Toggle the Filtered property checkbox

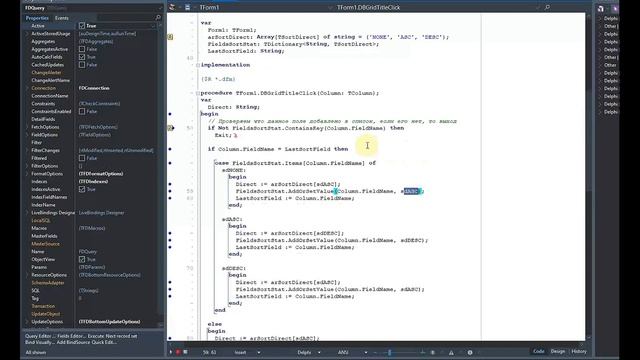82,158
